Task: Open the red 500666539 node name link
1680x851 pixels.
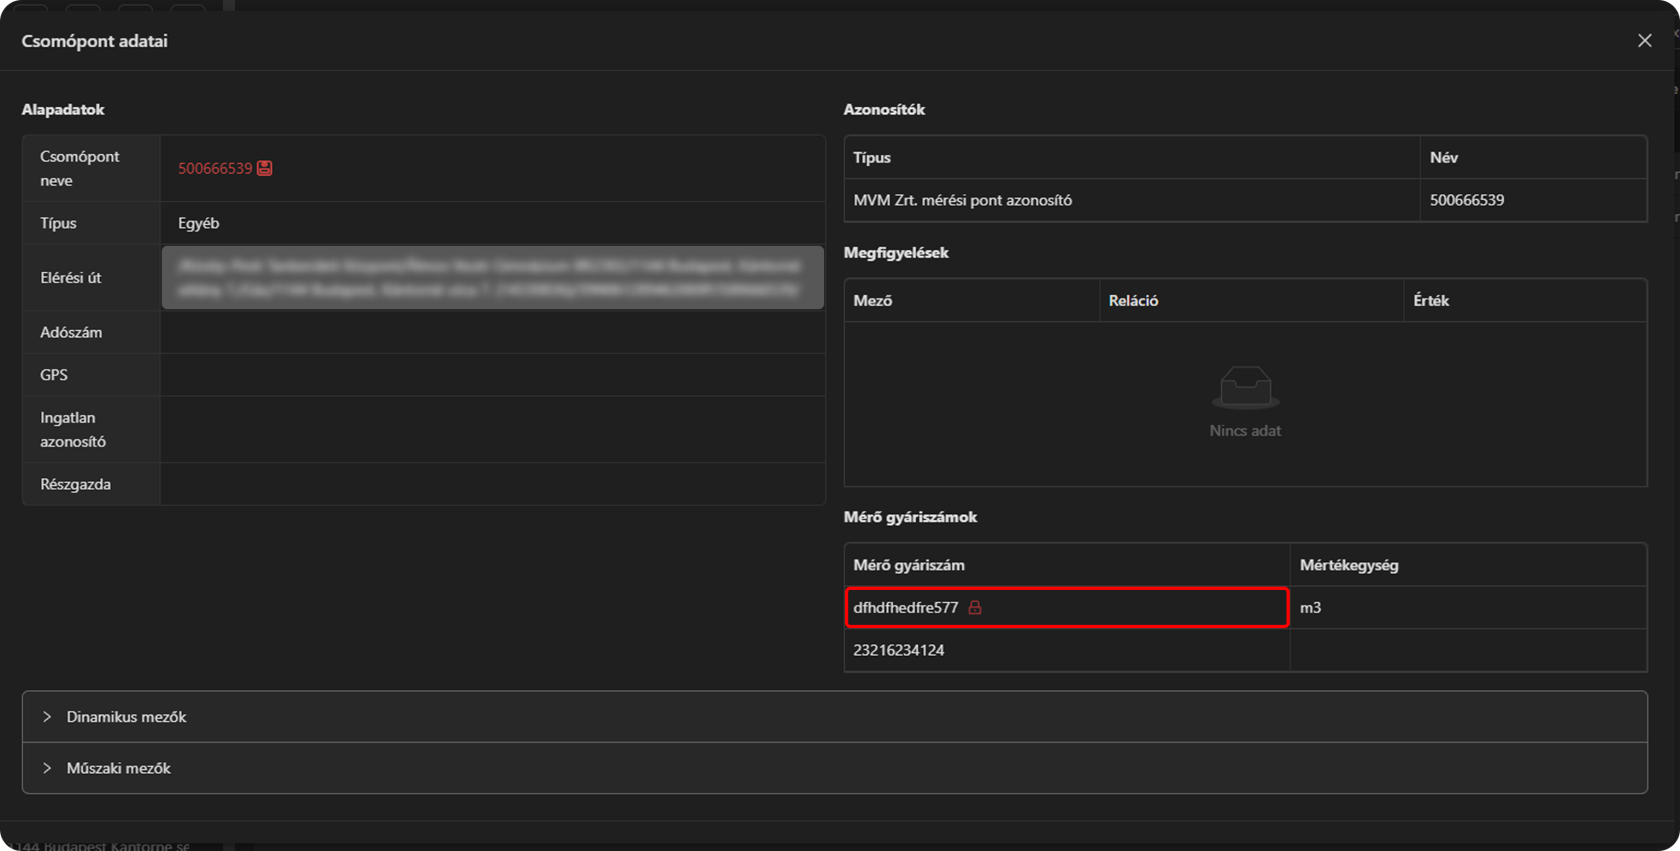Action: tap(215, 168)
